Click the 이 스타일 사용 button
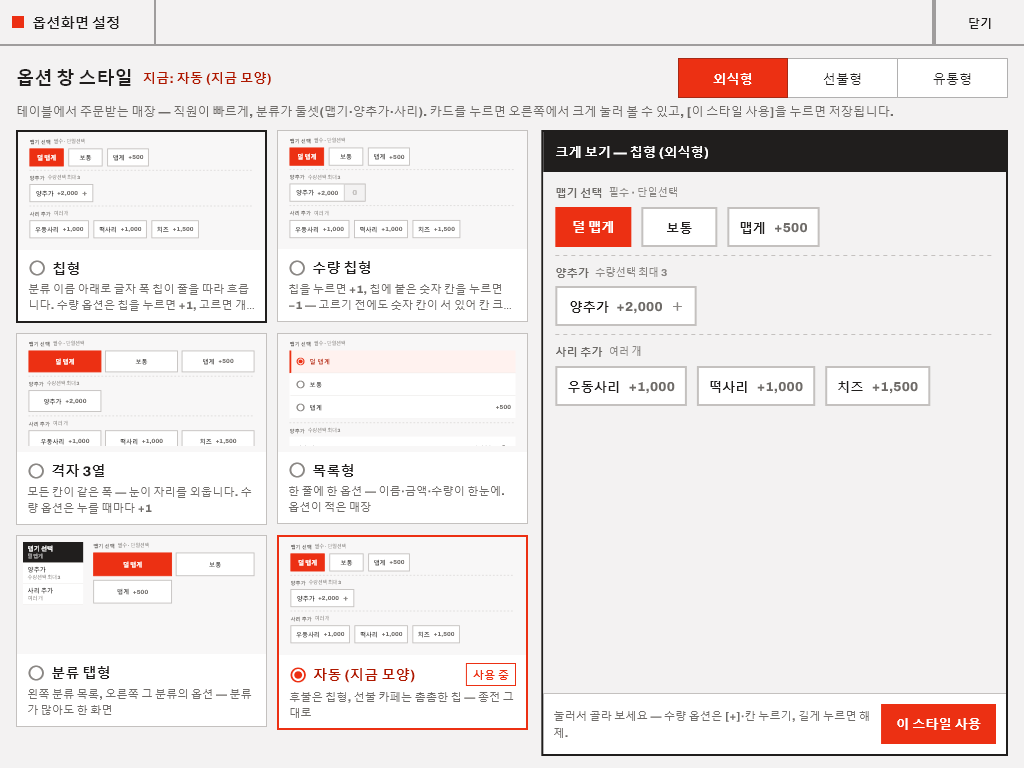This screenshot has width=1024, height=768. [938, 724]
